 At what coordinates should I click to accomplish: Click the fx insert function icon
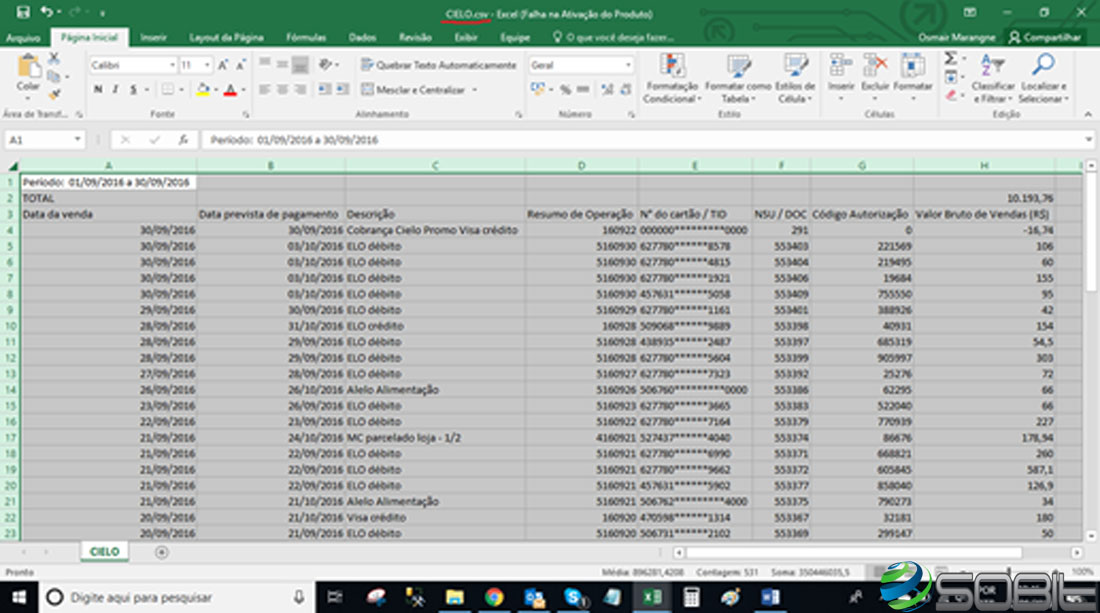(x=183, y=140)
